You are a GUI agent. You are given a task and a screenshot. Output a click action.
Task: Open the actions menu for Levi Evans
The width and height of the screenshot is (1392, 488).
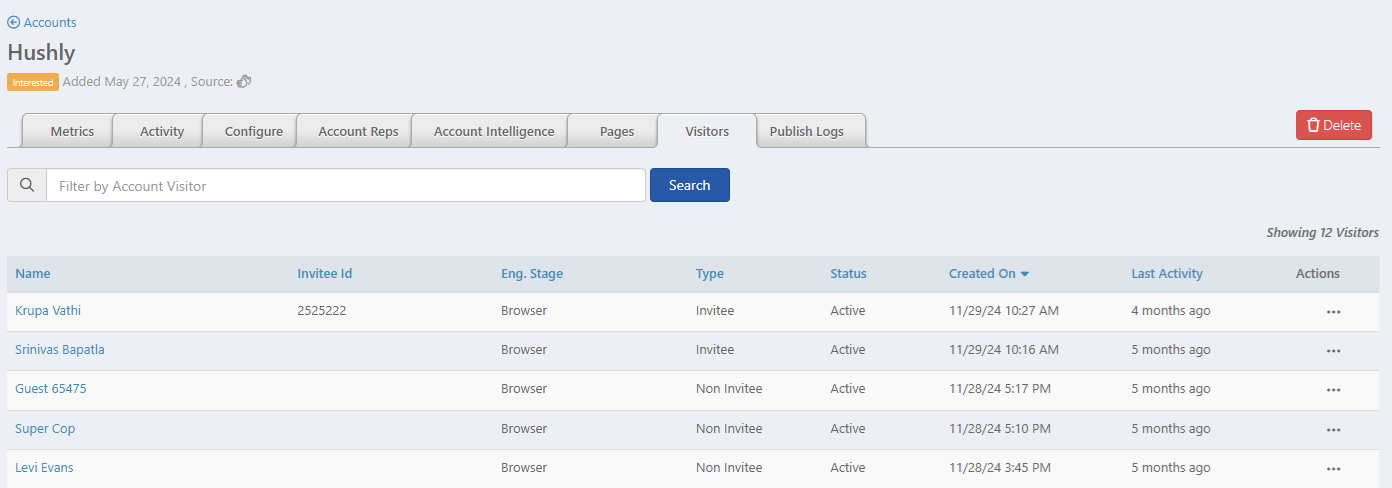pyautogui.click(x=1333, y=468)
